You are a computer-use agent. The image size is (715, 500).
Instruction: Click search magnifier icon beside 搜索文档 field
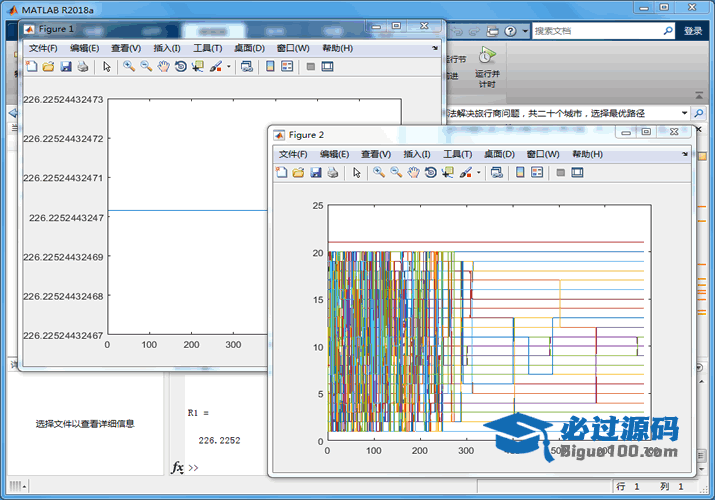click(x=668, y=31)
